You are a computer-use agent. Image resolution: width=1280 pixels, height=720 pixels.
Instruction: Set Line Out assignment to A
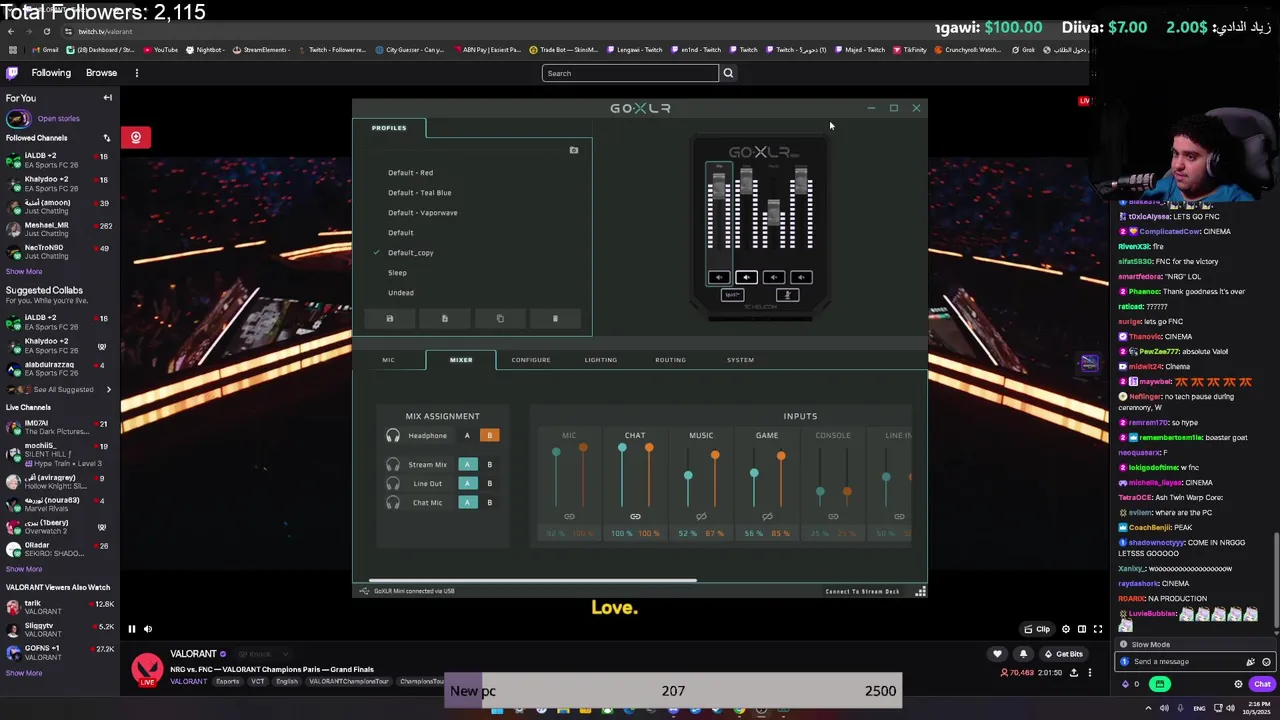pos(467,483)
